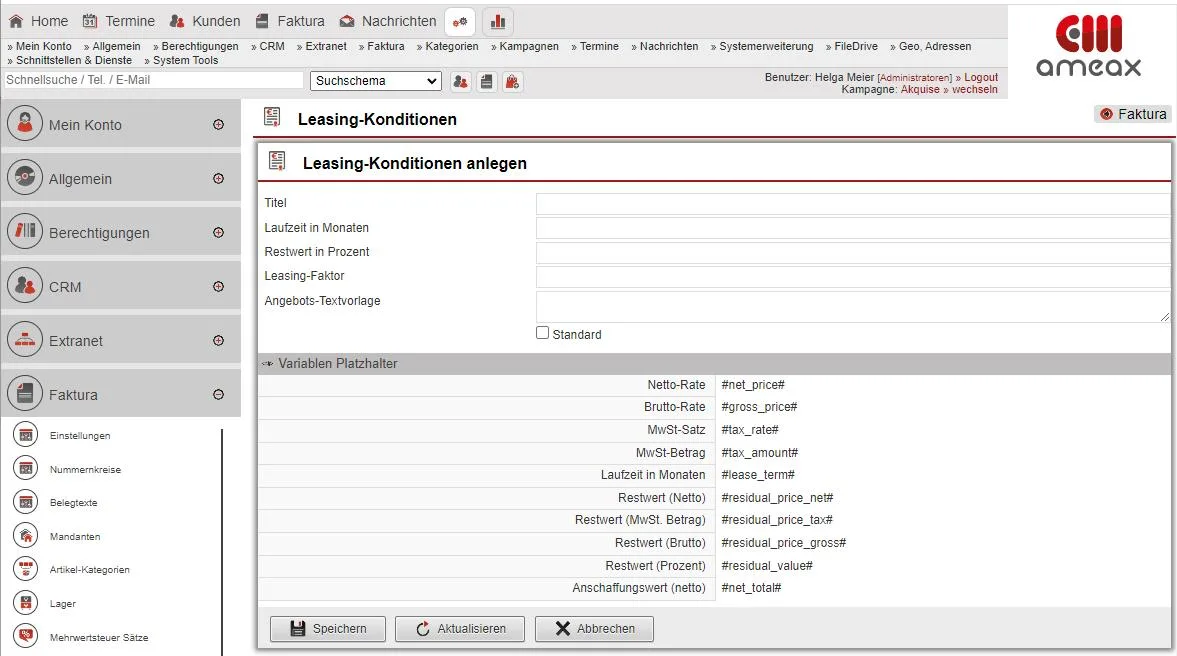Enable the Standard checkbox
1177x656 pixels.
543,333
